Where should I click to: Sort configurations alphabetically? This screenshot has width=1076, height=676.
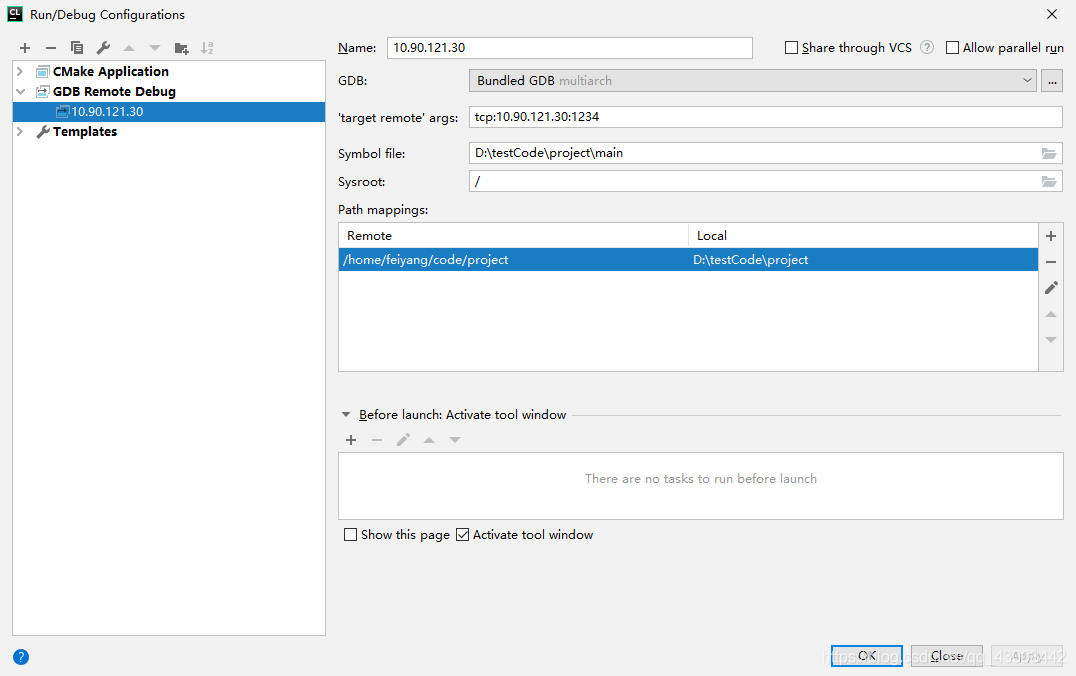tap(207, 48)
